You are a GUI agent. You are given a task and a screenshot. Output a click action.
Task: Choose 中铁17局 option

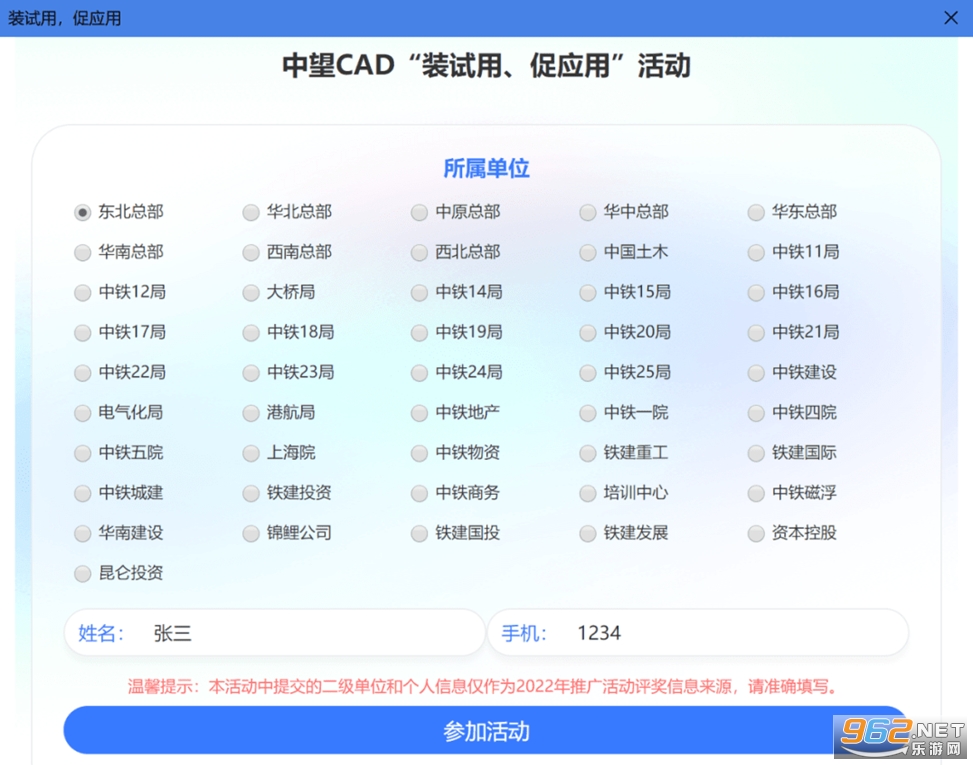coord(83,333)
